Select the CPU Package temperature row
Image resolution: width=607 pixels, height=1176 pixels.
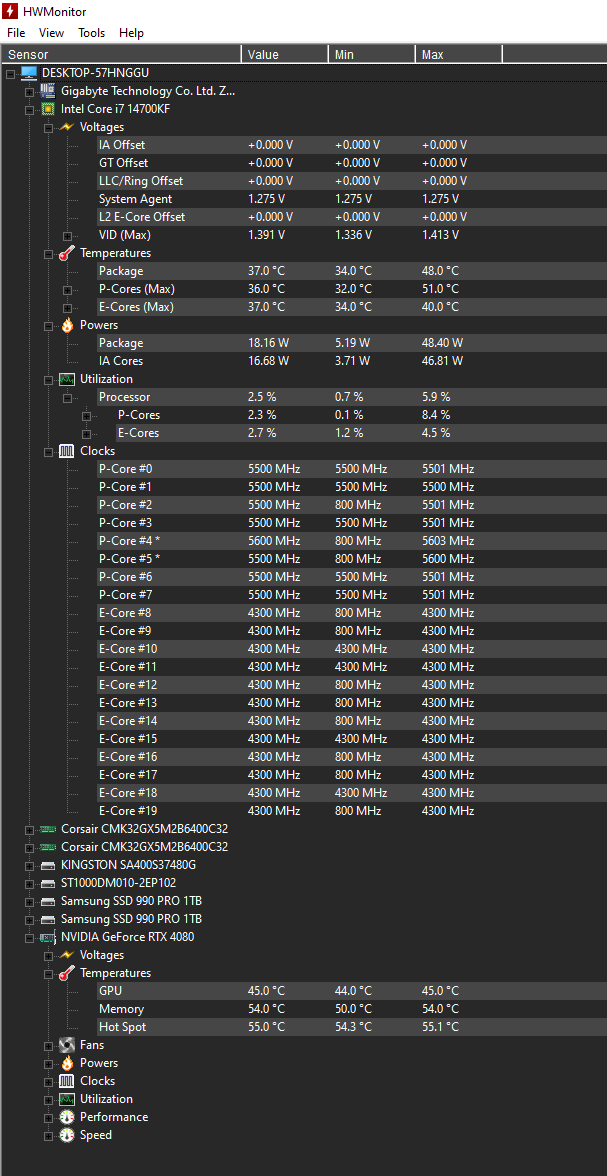[351, 271]
